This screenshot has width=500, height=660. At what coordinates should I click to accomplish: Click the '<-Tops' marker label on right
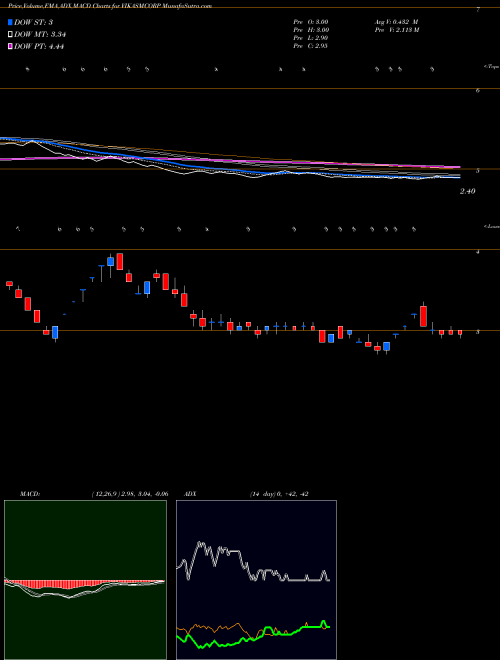(491, 67)
